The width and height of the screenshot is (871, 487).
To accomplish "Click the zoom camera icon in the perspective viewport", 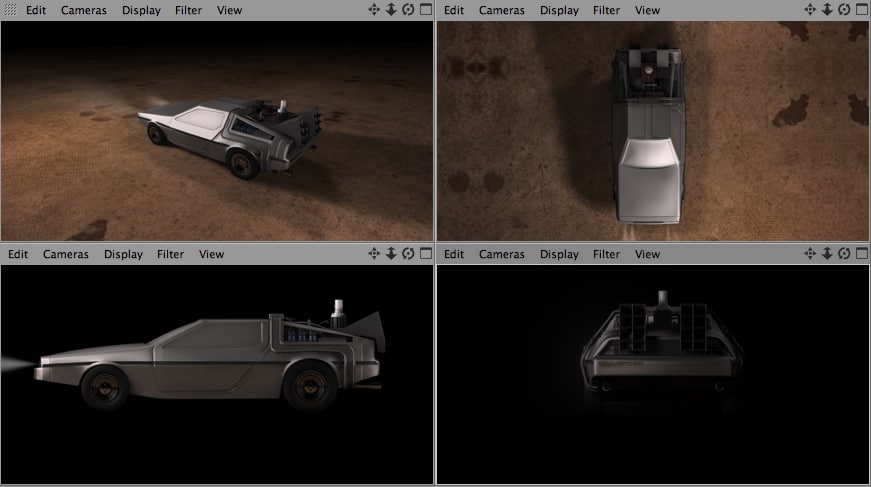I will [391, 10].
